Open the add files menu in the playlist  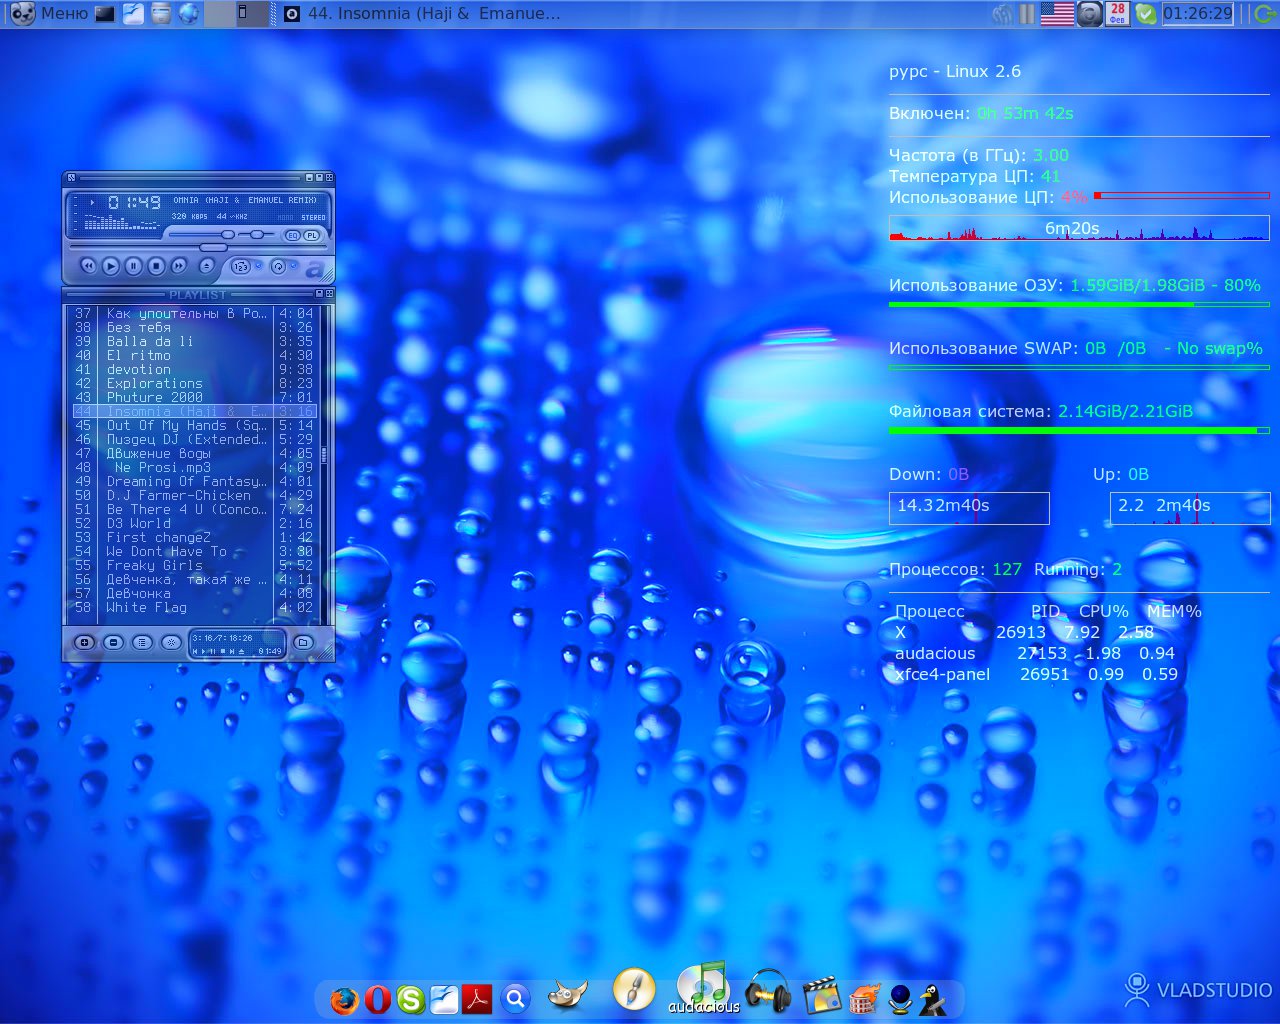pos(84,642)
